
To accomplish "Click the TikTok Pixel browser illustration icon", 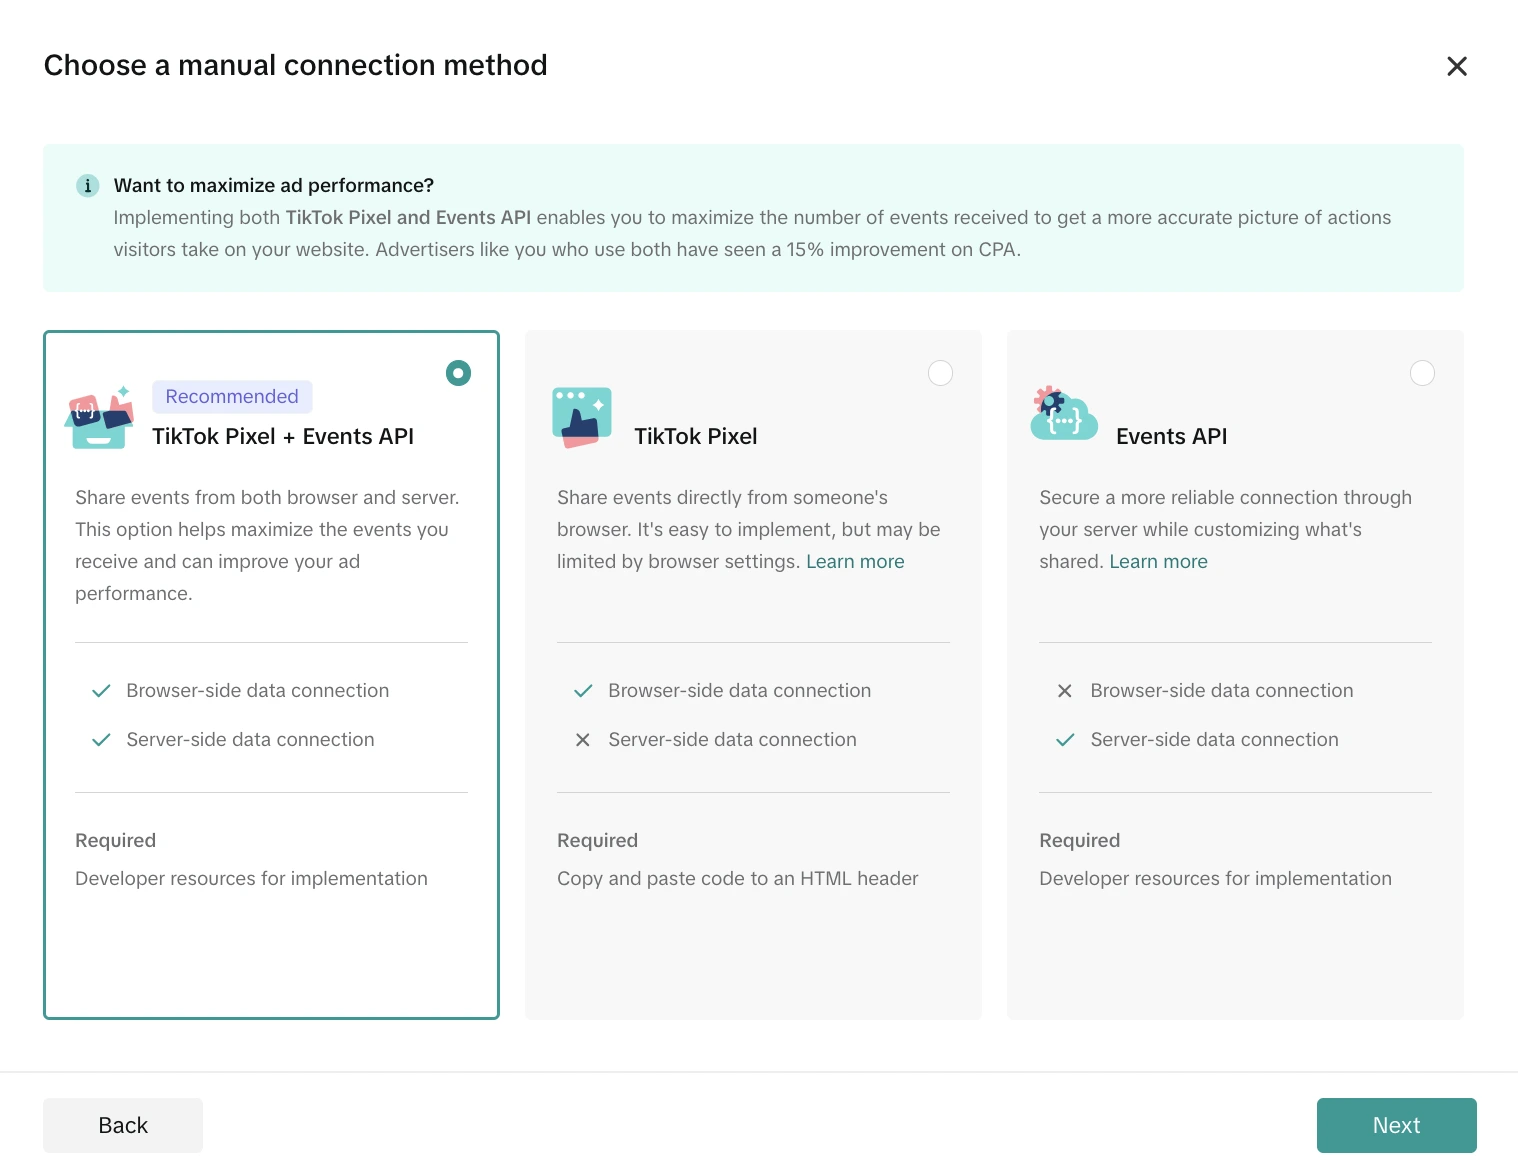I will (x=582, y=417).
